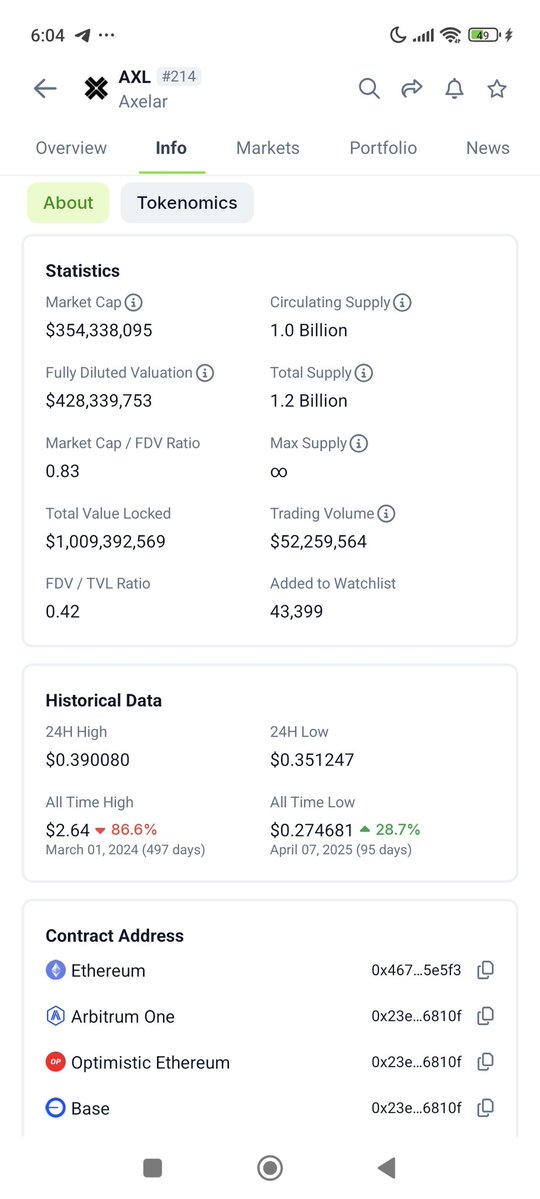Open the Circulating Supply info icon
540x1199 pixels.
(402, 303)
